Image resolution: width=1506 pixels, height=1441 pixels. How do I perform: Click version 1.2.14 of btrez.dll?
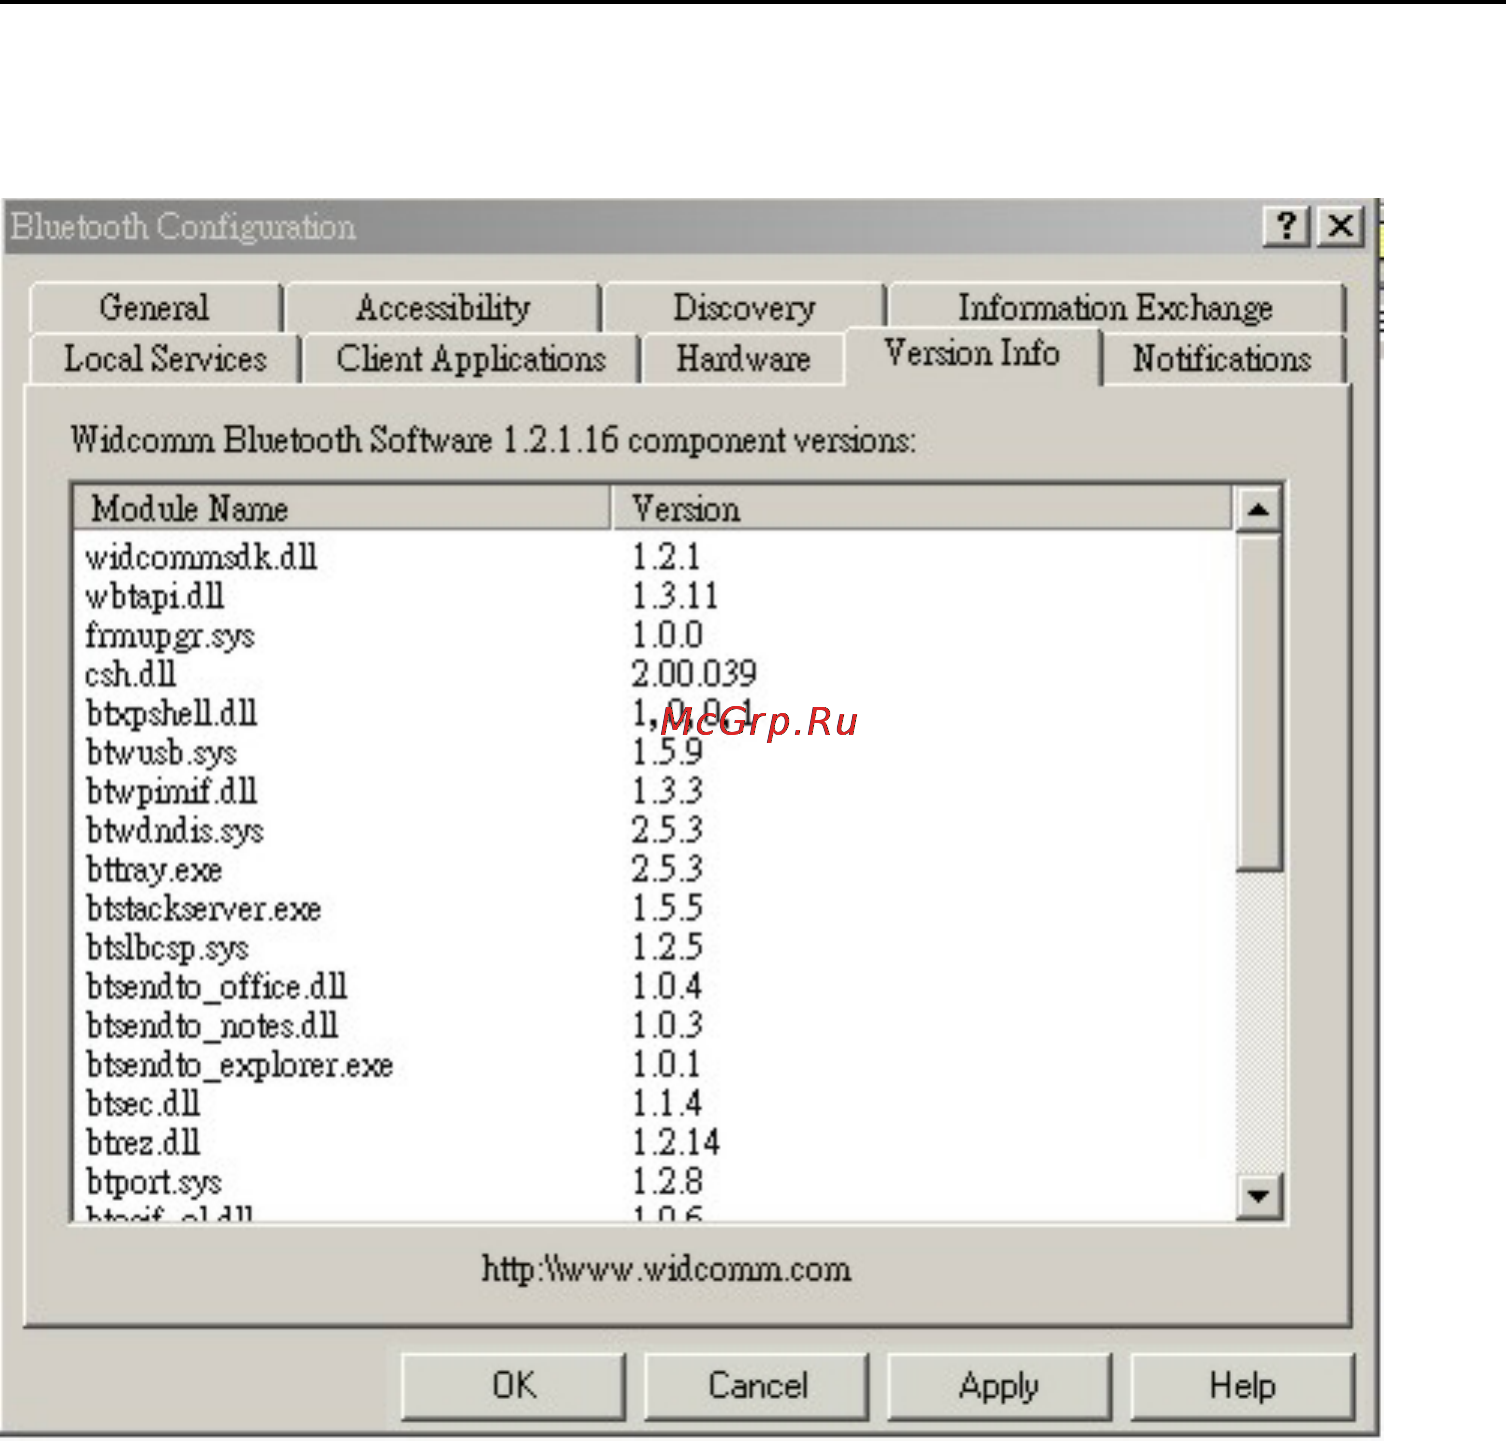(x=675, y=1142)
